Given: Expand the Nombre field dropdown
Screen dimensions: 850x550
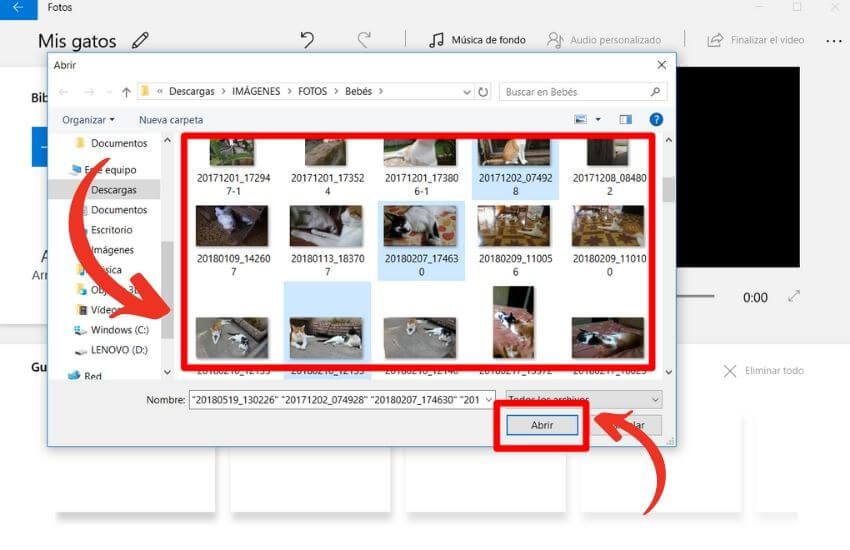Looking at the screenshot, I should (489, 400).
